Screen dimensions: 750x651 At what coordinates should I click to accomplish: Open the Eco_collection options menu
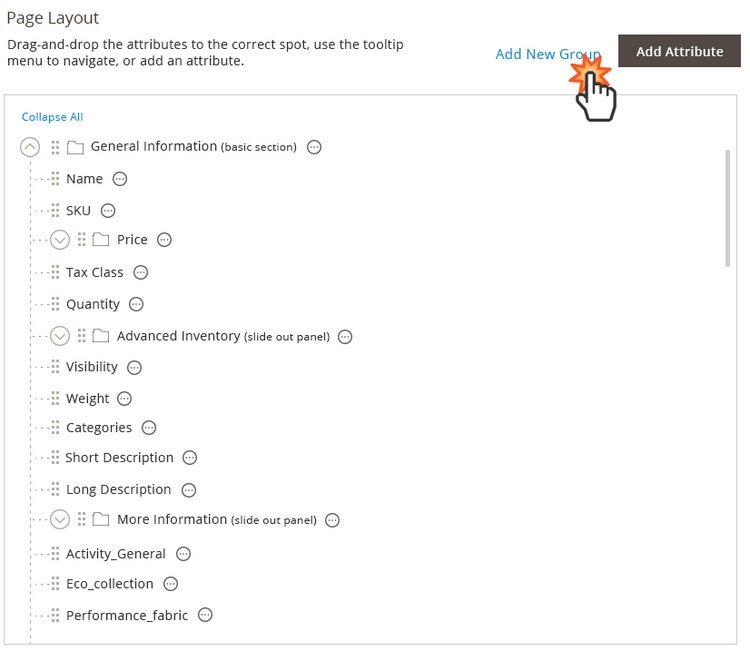coord(171,584)
